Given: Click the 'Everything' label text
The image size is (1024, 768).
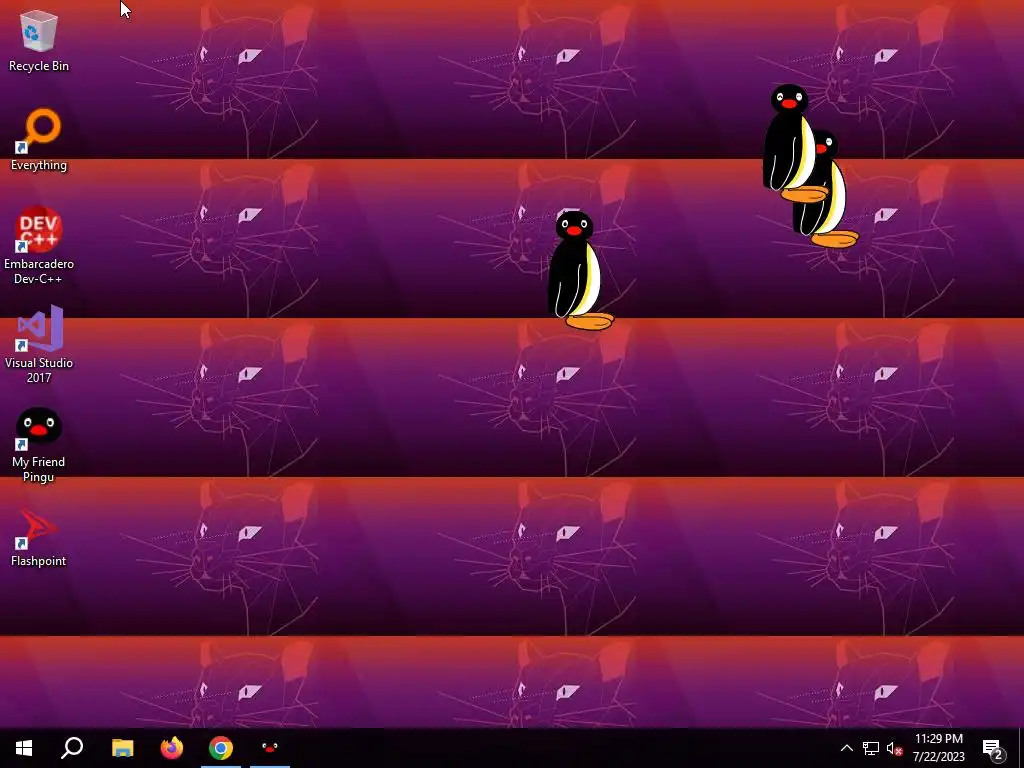Looking at the screenshot, I should click(x=39, y=165).
